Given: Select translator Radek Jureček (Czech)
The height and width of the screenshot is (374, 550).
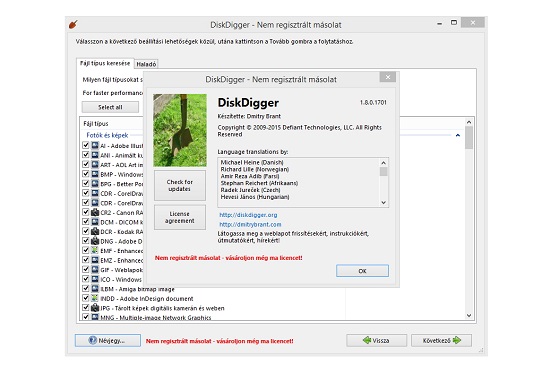Looking at the screenshot, I should click(x=250, y=190).
